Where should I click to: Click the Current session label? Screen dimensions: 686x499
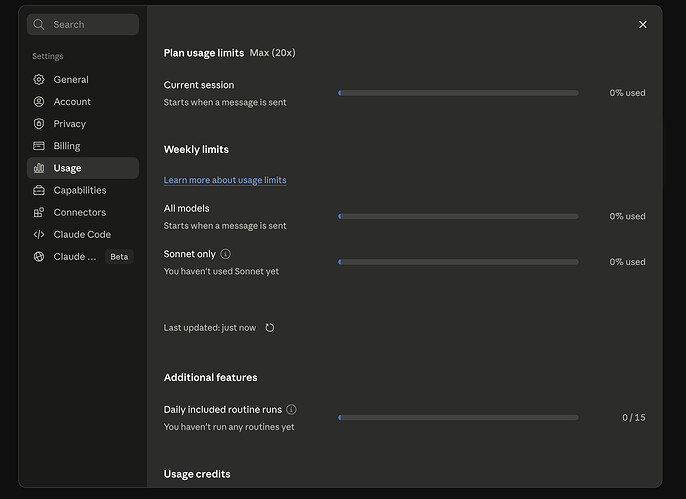click(x=199, y=85)
